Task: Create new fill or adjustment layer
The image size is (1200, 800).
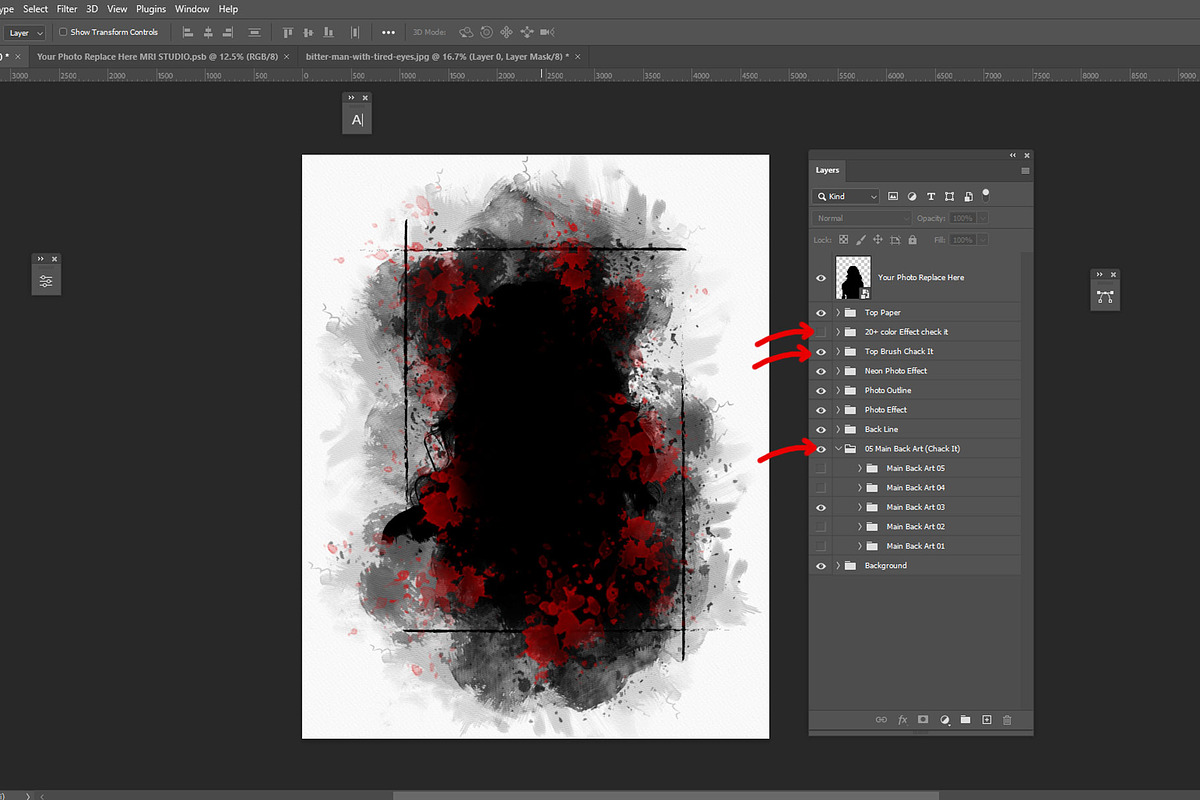Action: pyautogui.click(x=944, y=720)
